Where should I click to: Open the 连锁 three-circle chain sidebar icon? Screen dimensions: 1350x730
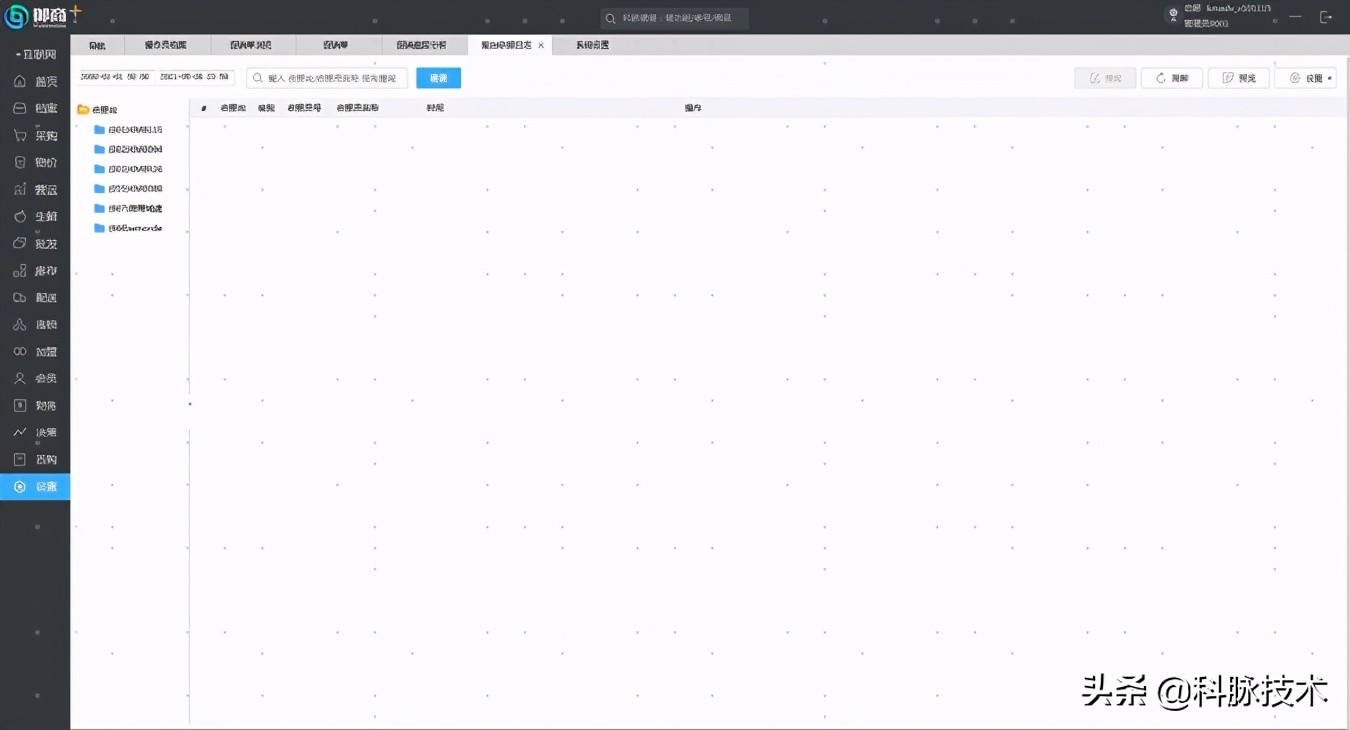19,325
